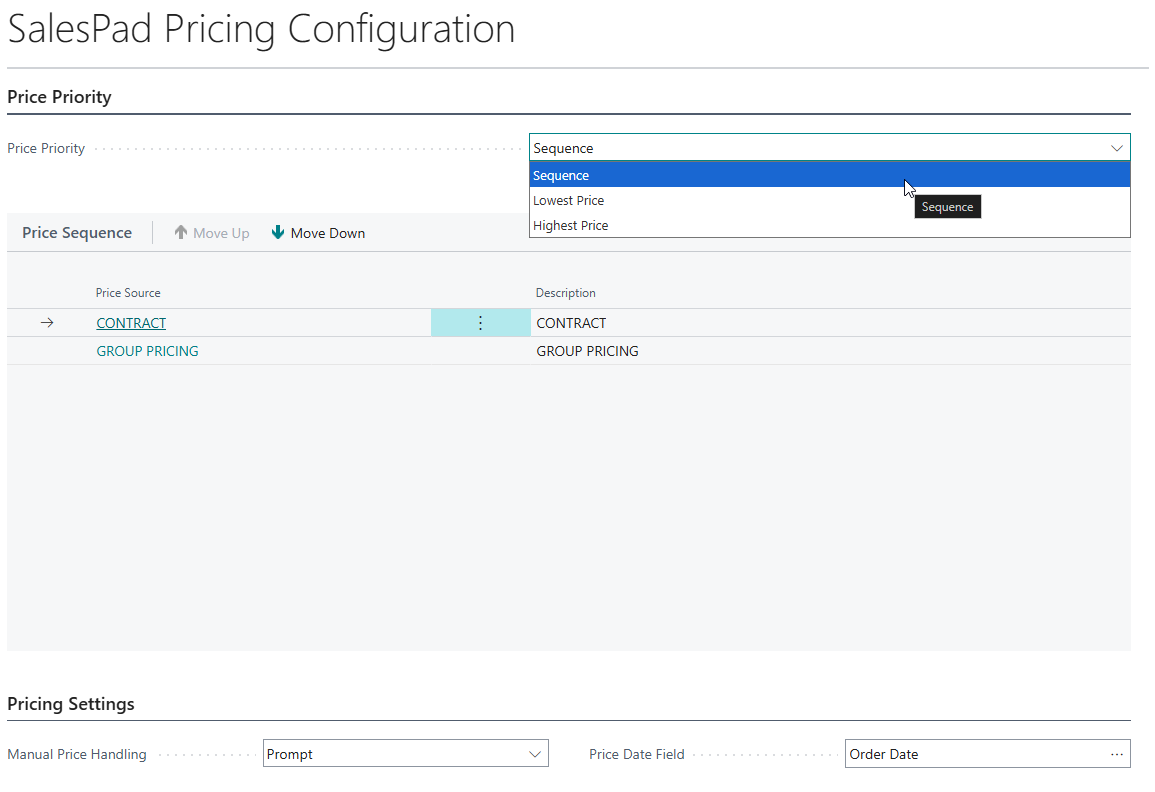Click the Price Date Field lookup ellipsis
Image resolution: width=1155 pixels, height=792 pixels.
pos(1117,754)
